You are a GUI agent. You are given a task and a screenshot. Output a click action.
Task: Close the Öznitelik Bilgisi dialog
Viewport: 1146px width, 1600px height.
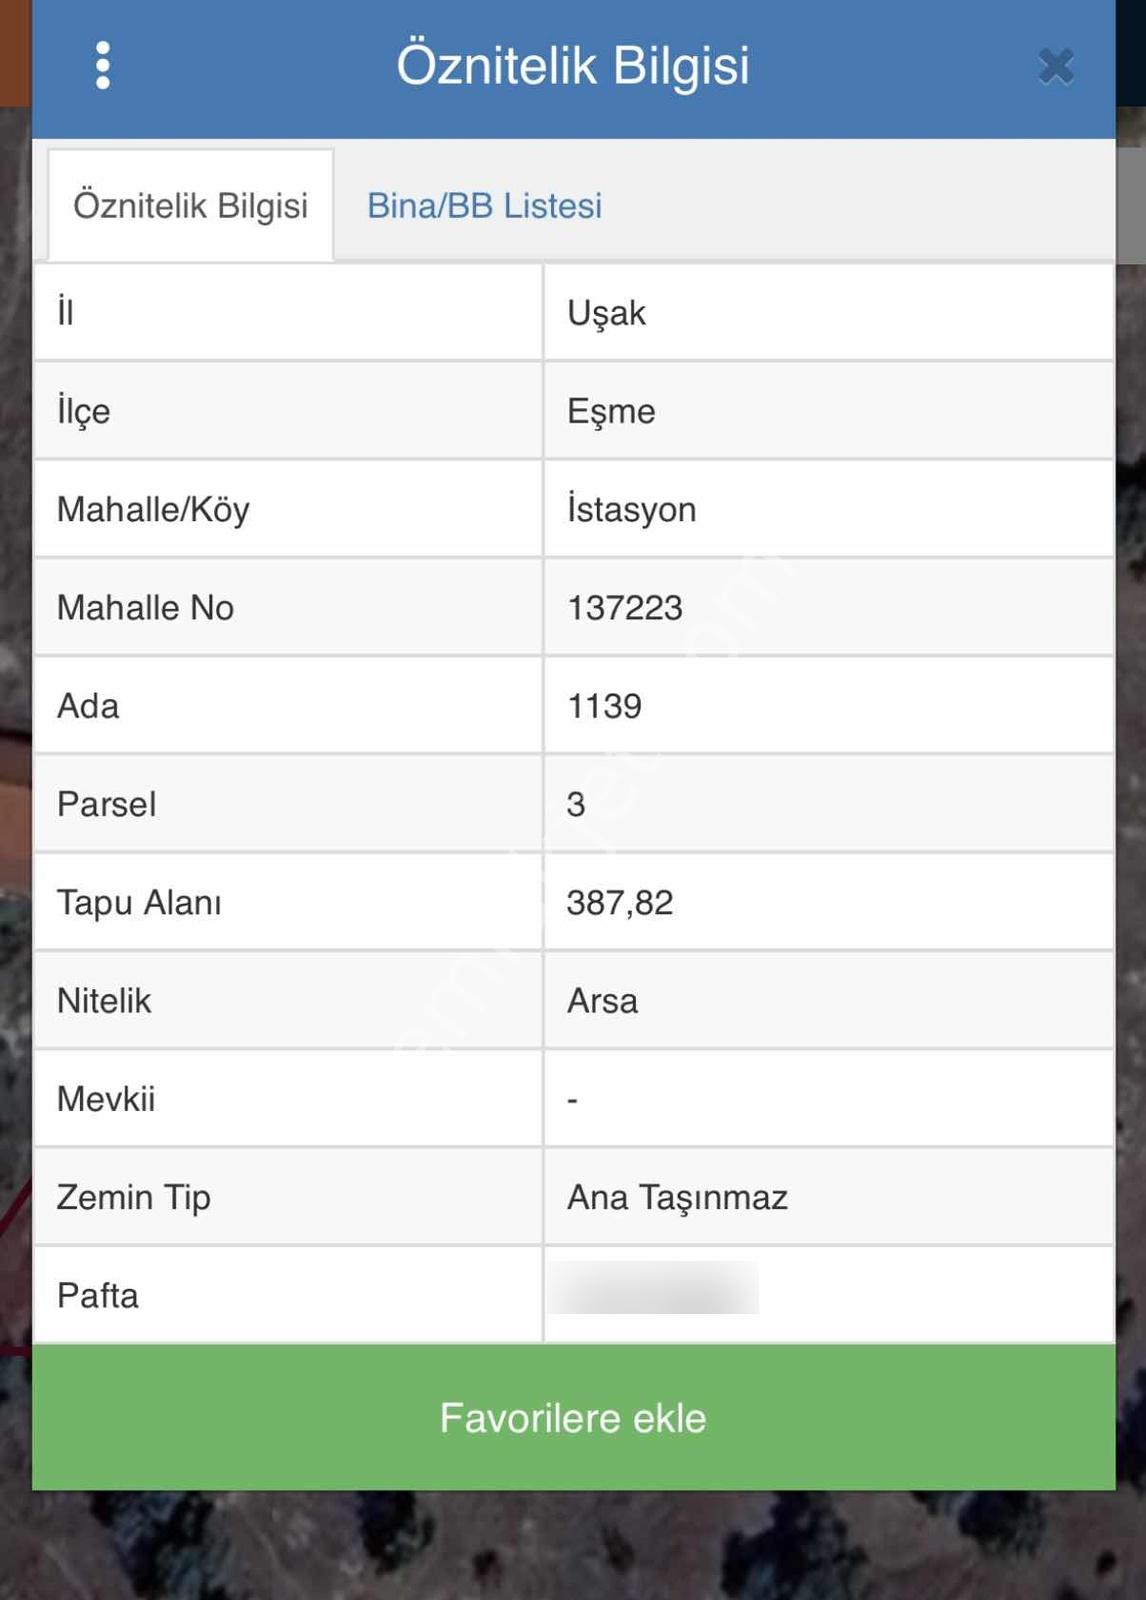click(x=1056, y=67)
